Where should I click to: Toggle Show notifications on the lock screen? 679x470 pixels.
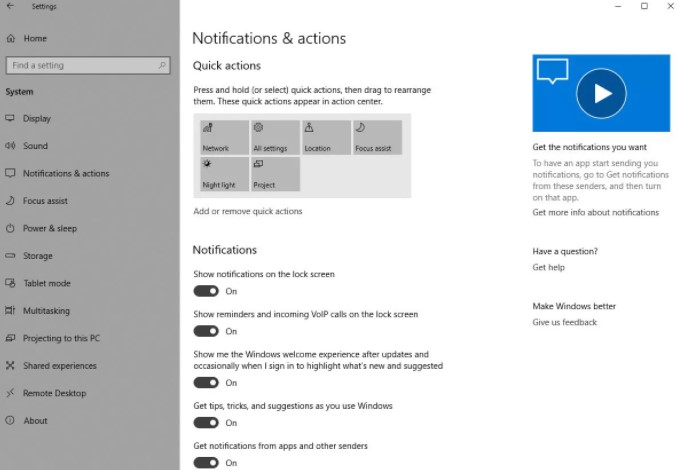click(x=206, y=291)
